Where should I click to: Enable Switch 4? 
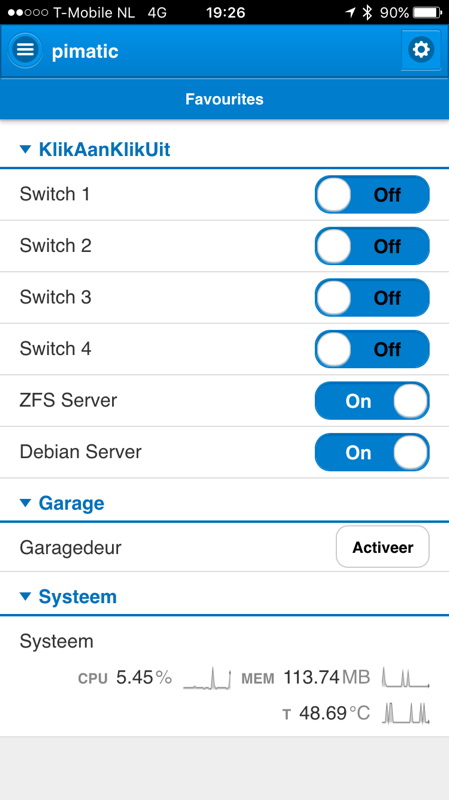[x=372, y=349]
